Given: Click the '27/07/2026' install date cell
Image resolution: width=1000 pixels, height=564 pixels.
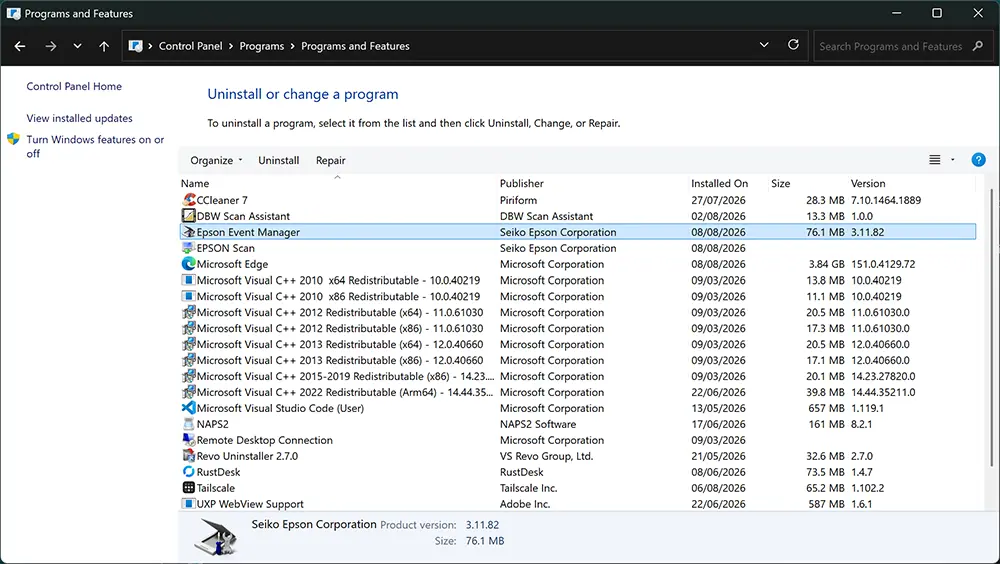Looking at the screenshot, I should point(718,200).
